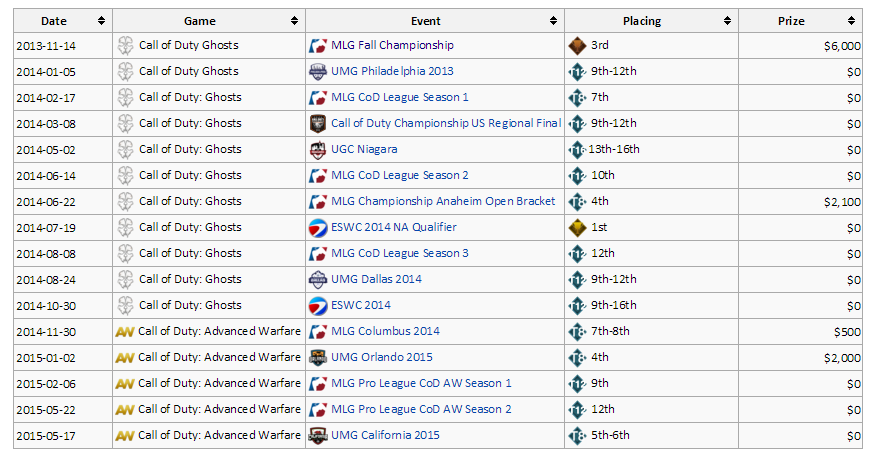Screen dimensions: 873x457
Task: Click placing icon in 2014-06-22 row
Action: pyautogui.click(x=577, y=202)
